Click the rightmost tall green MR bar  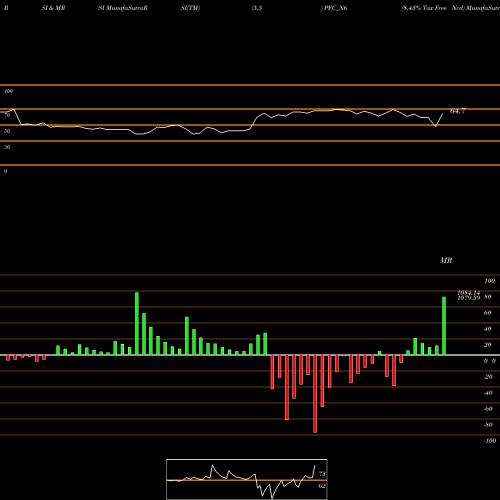click(444, 326)
